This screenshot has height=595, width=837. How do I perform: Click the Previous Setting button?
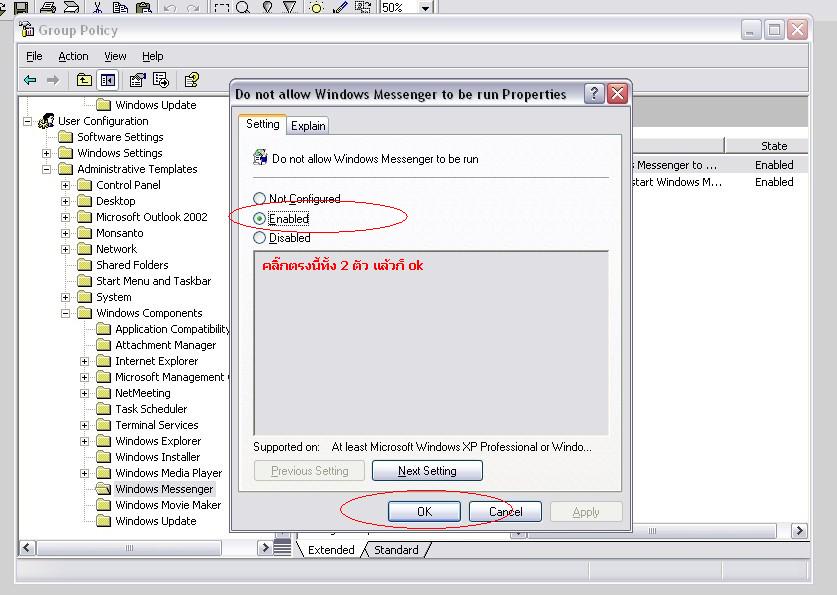coord(310,471)
